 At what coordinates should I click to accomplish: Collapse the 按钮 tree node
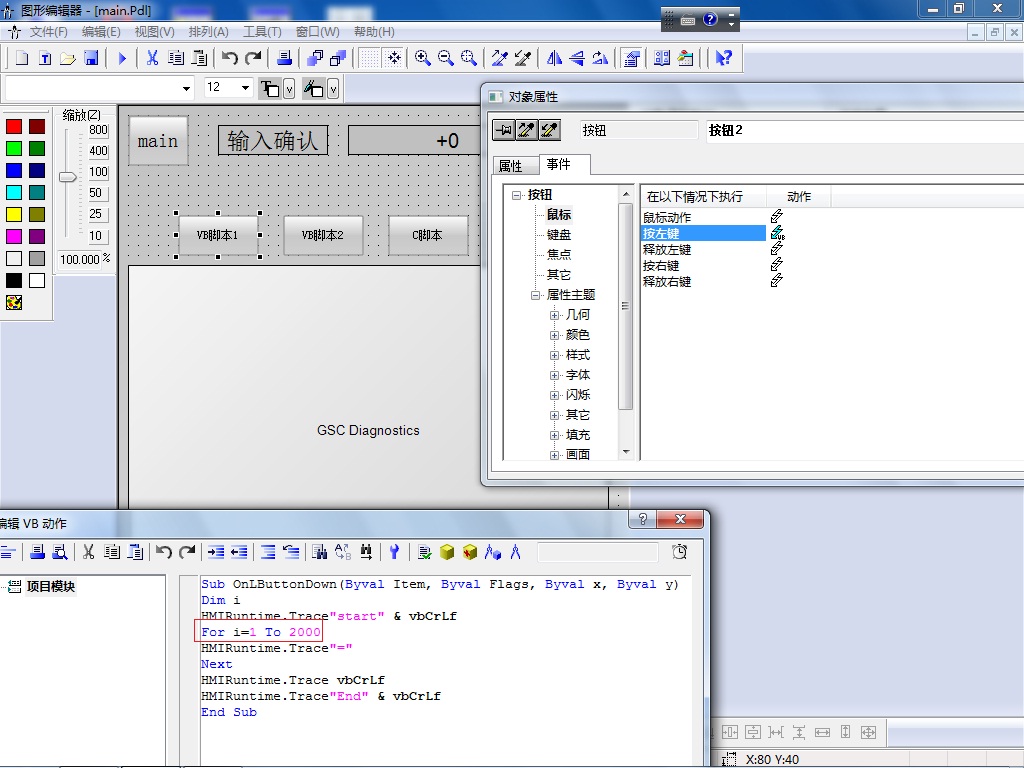(517, 195)
